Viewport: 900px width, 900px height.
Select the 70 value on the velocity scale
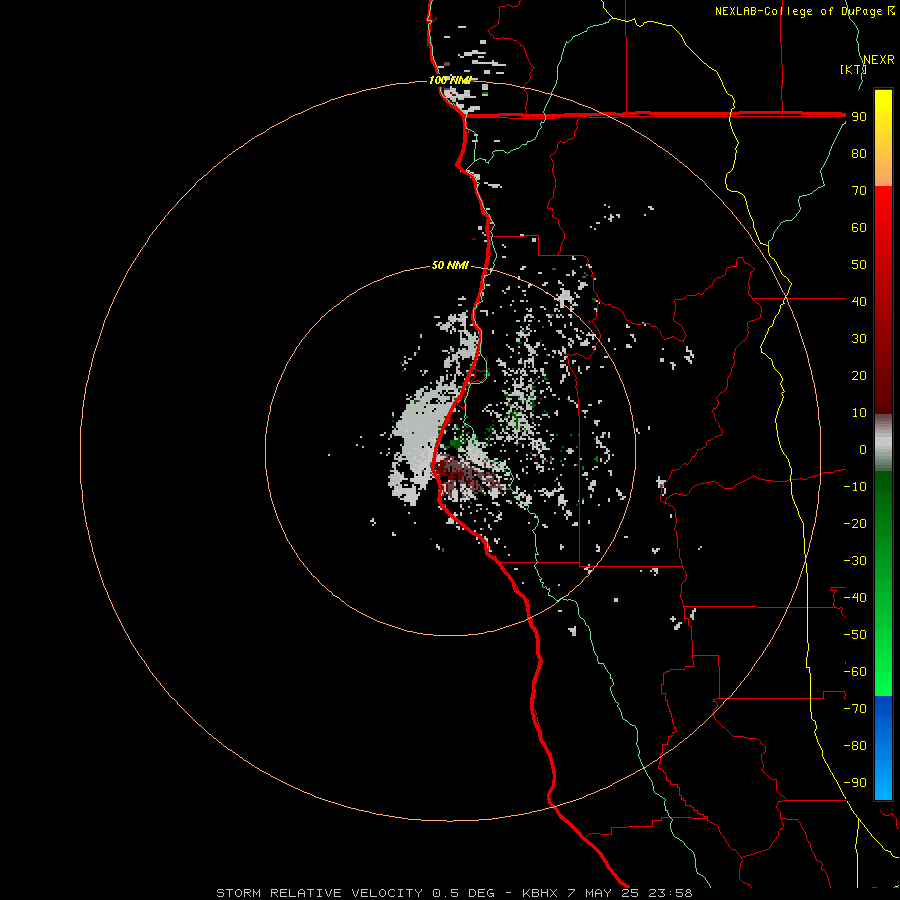point(859,191)
